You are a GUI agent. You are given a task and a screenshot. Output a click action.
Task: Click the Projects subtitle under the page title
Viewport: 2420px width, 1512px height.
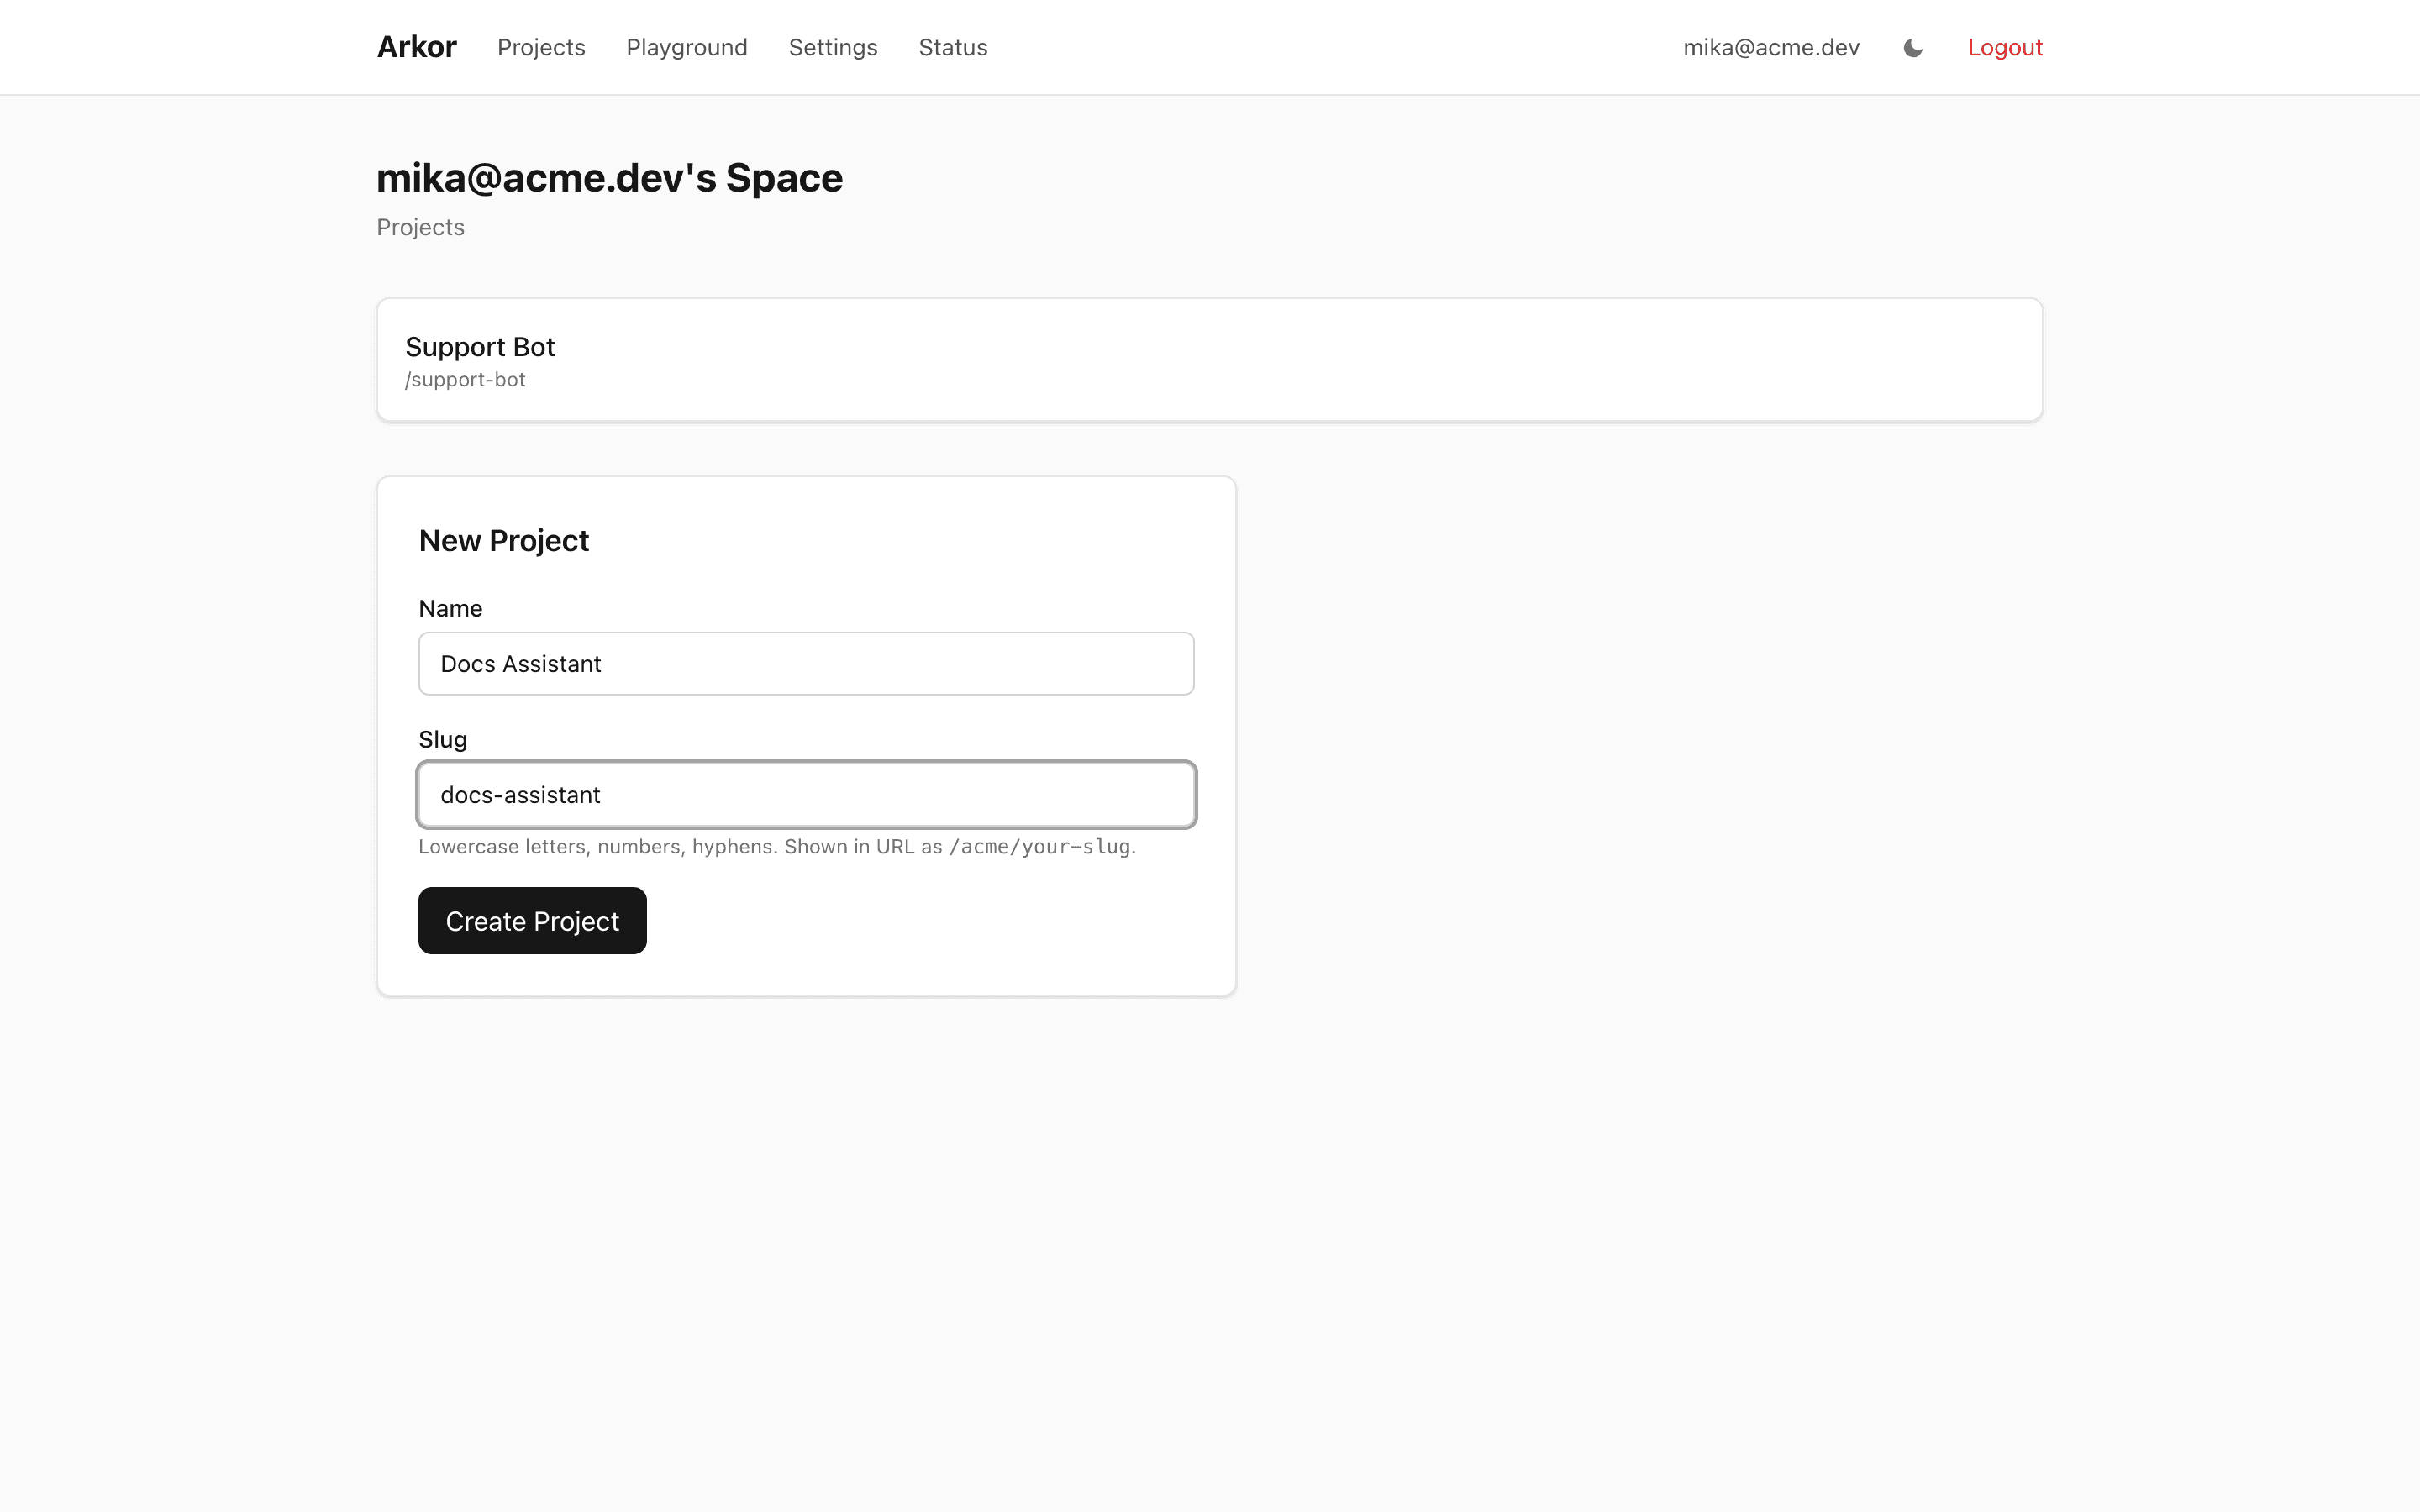pyautogui.click(x=420, y=228)
